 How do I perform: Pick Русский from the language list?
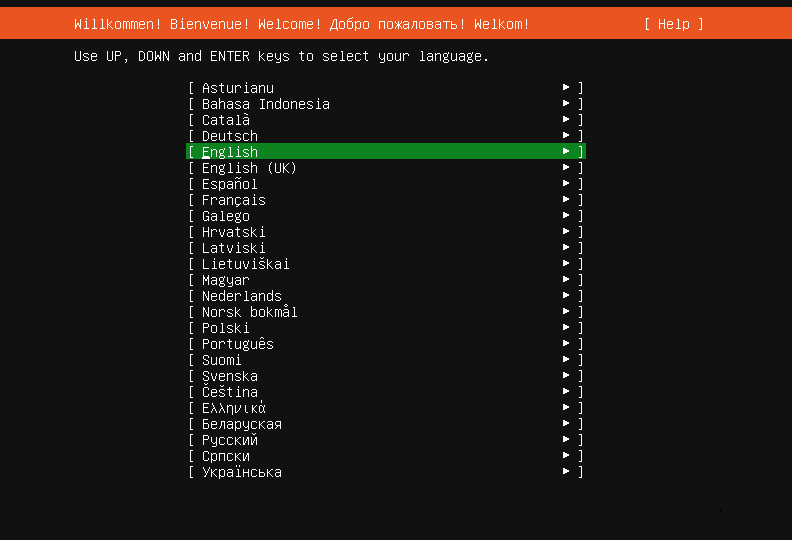[386, 440]
